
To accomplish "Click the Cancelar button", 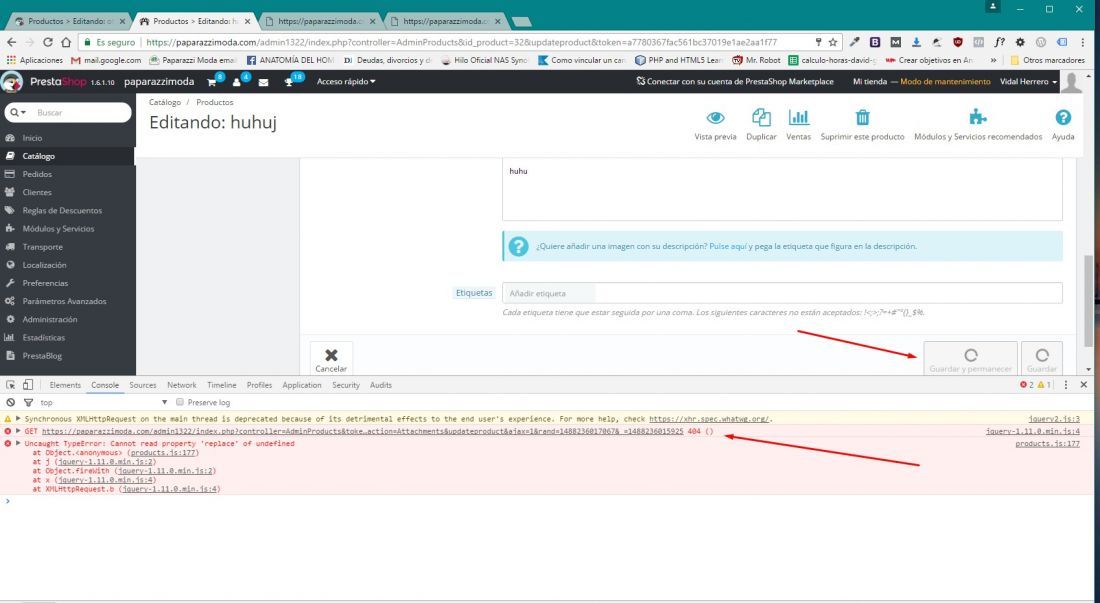I will [331, 359].
